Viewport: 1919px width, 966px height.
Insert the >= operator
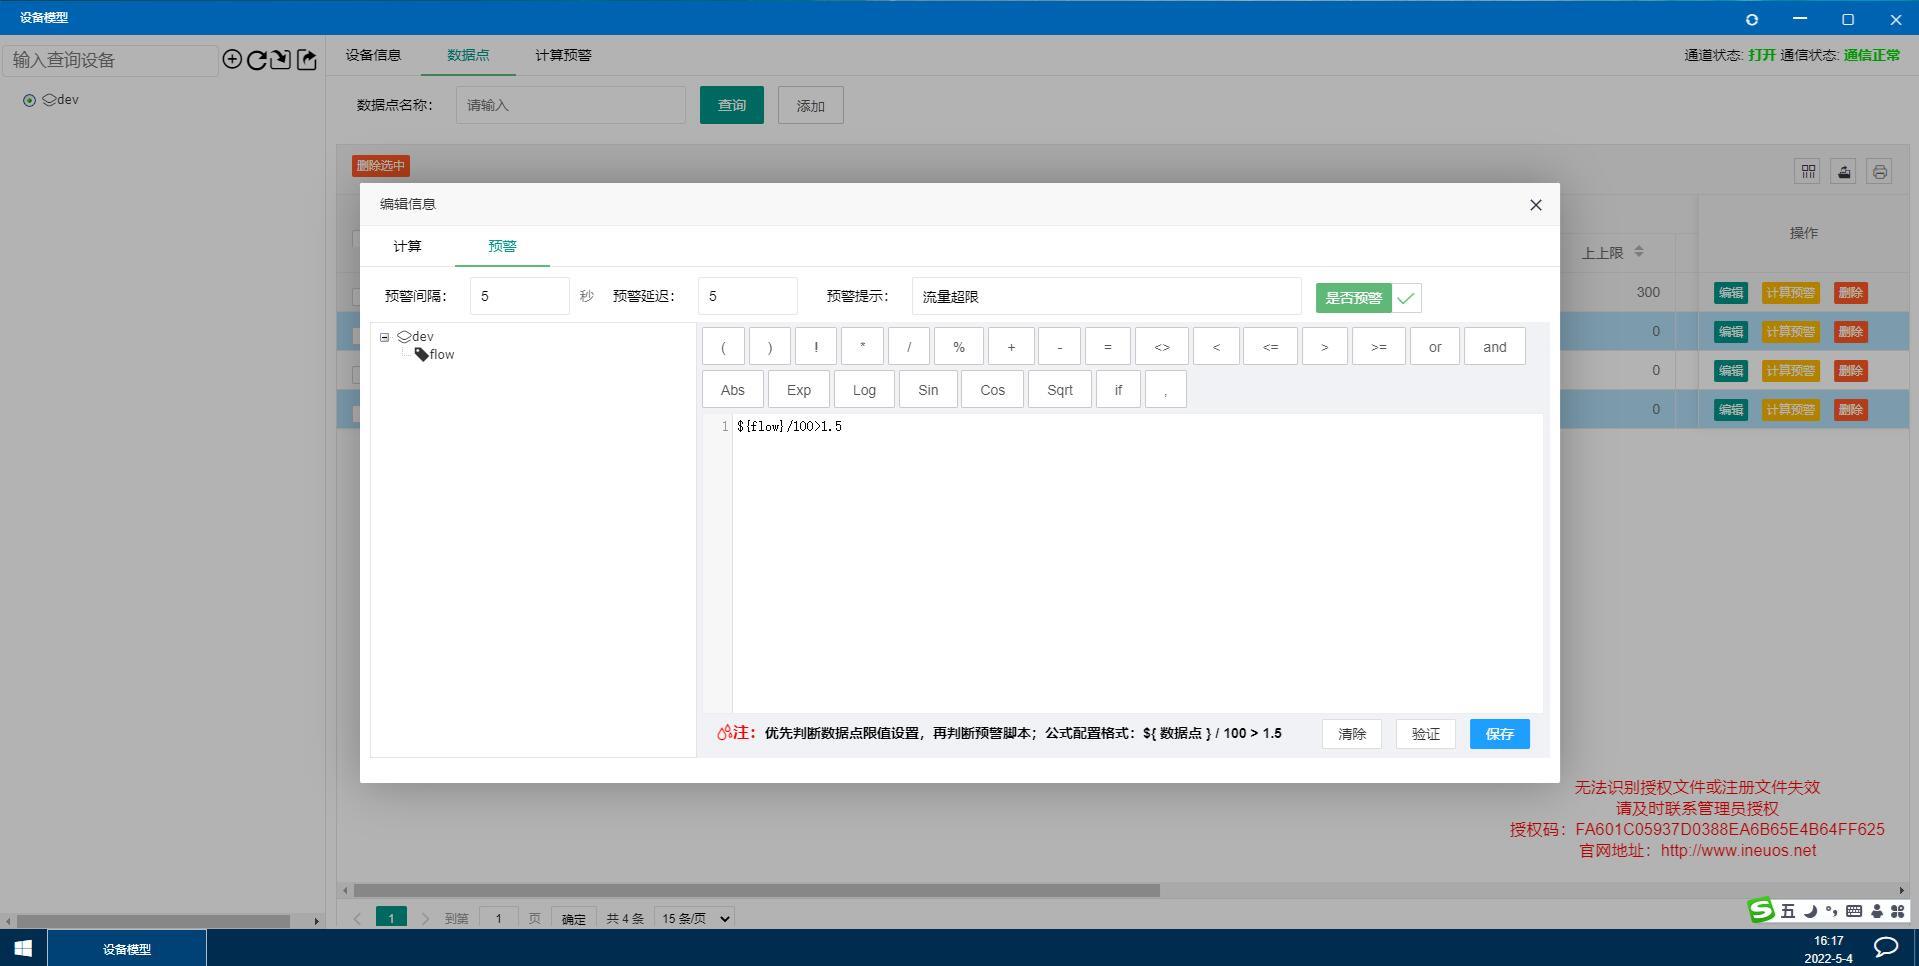[x=1378, y=347]
